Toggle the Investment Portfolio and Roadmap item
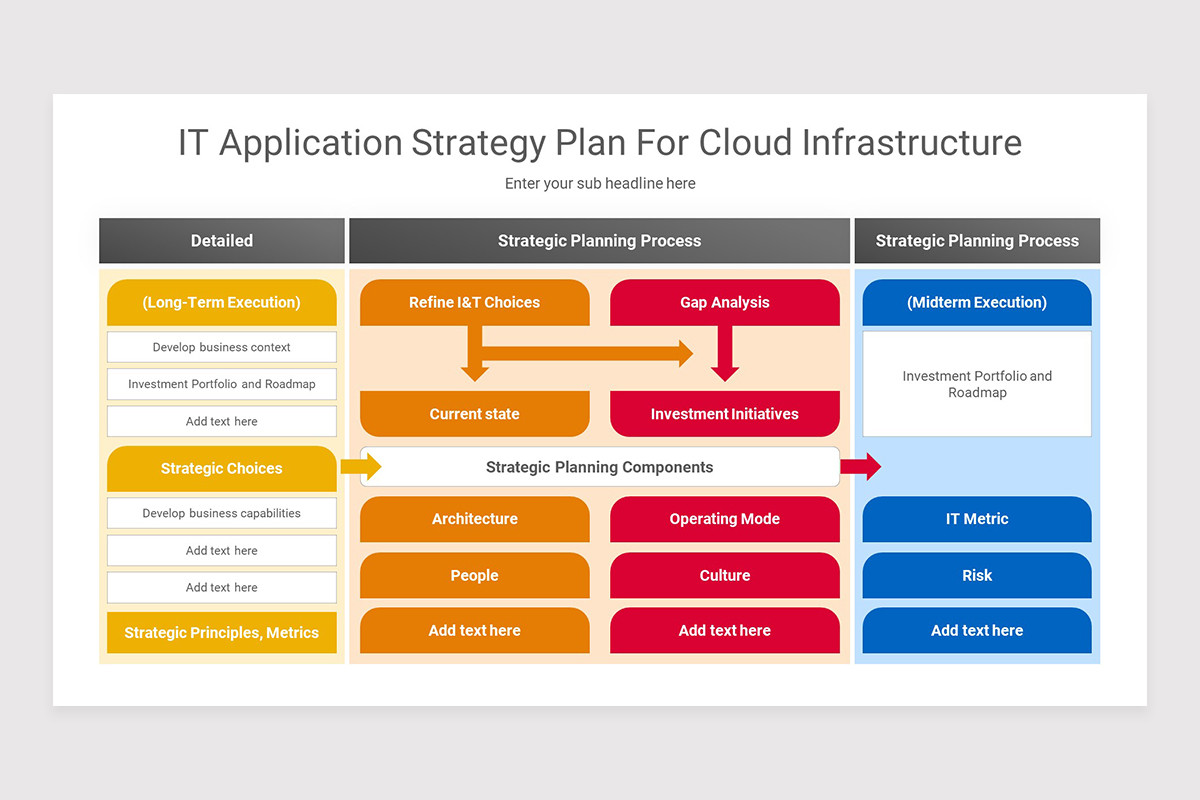1200x800 pixels. pyautogui.click(x=221, y=384)
